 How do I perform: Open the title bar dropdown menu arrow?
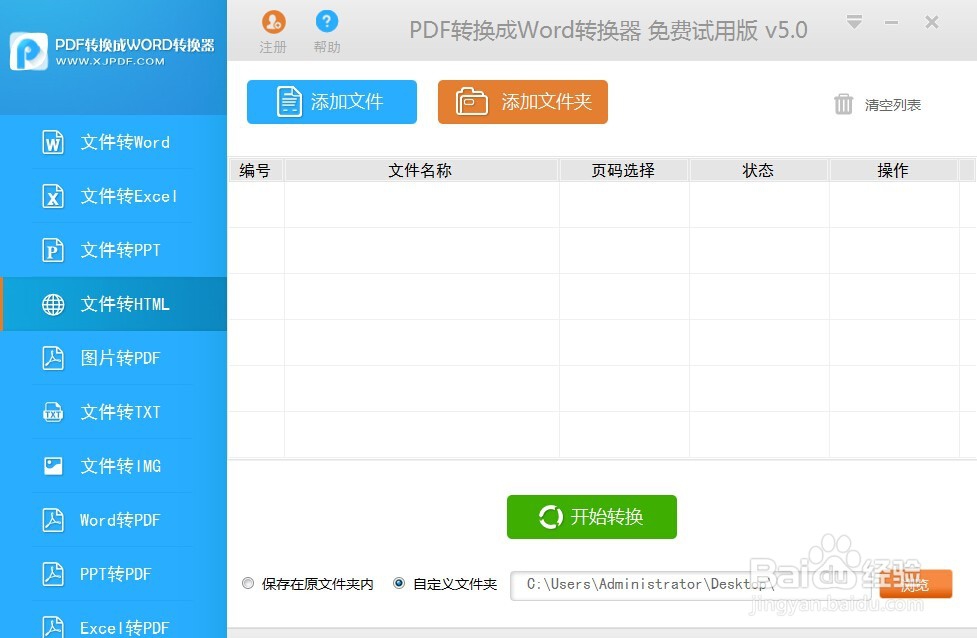(854, 22)
